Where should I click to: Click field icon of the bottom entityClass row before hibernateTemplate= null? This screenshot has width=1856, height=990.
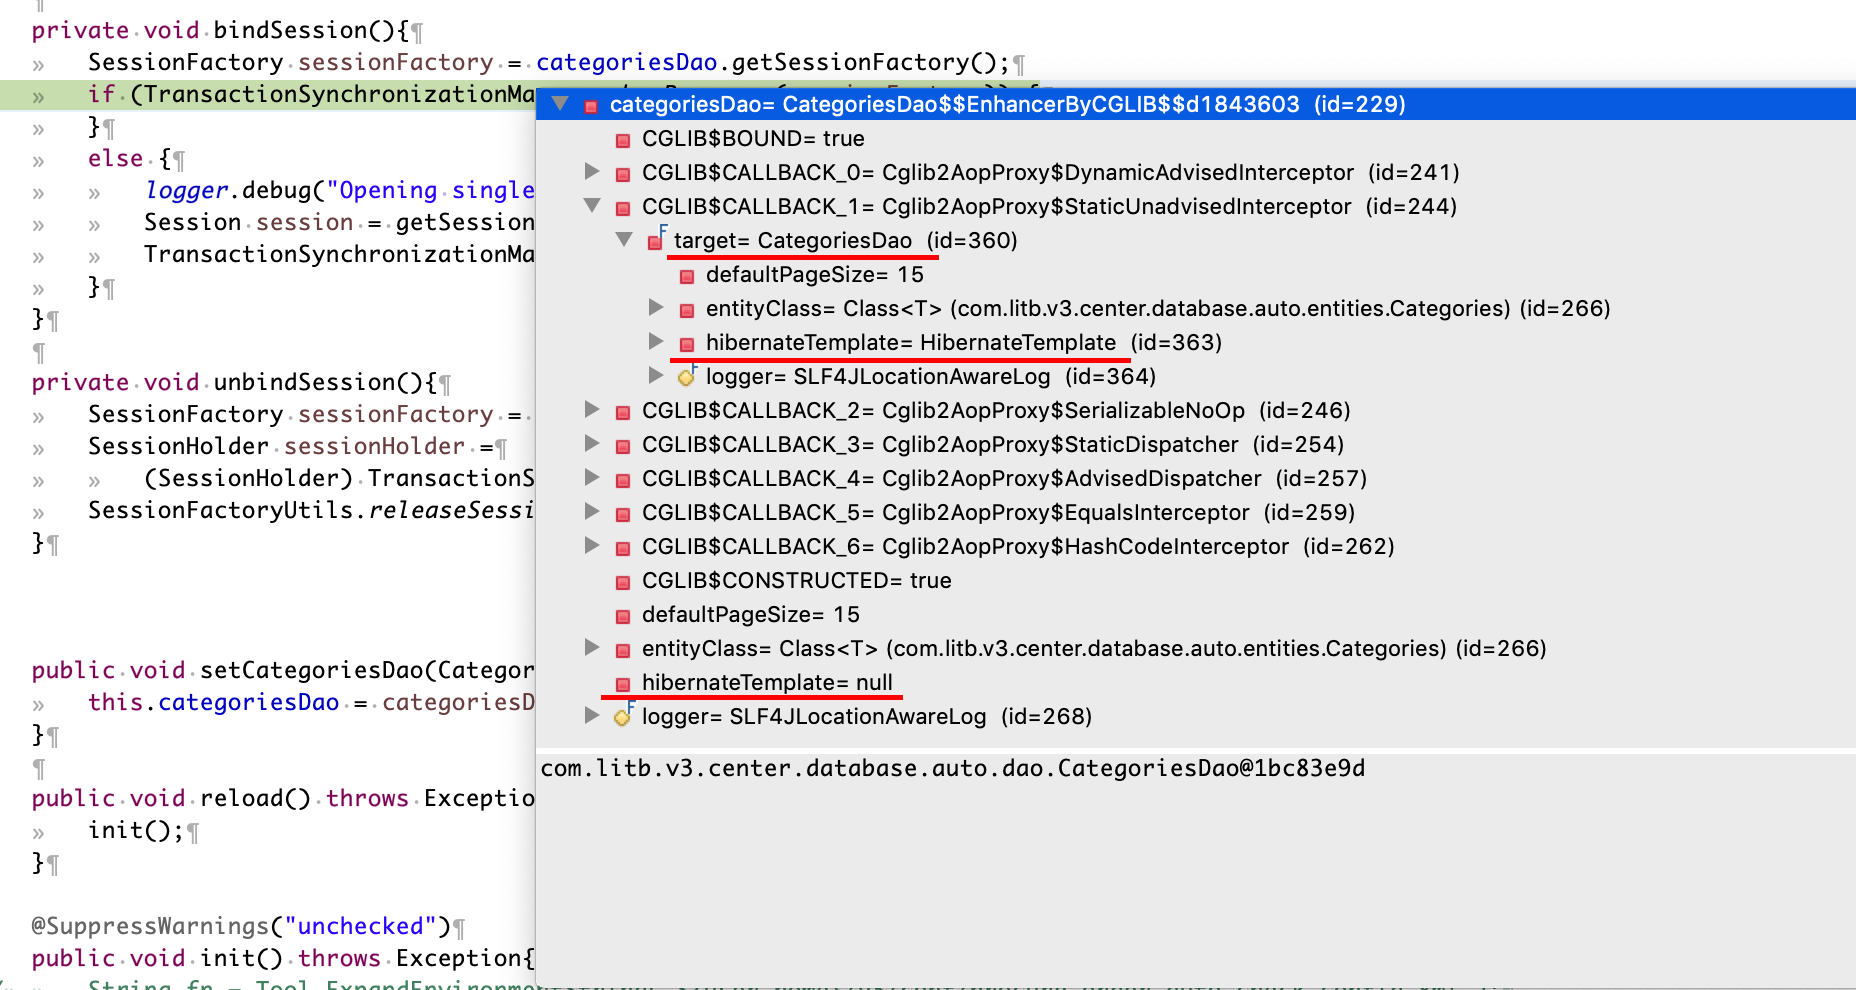click(623, 650)
